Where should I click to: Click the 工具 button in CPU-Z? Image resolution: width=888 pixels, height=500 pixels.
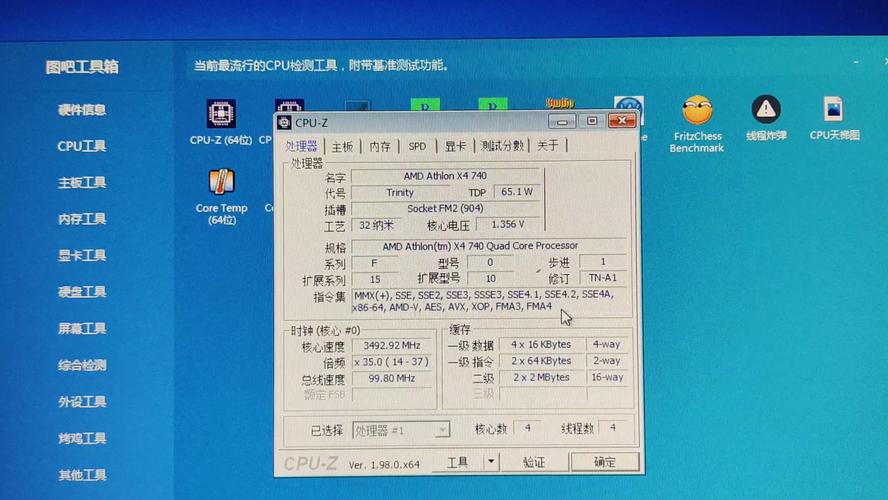[x=458, y=463]
